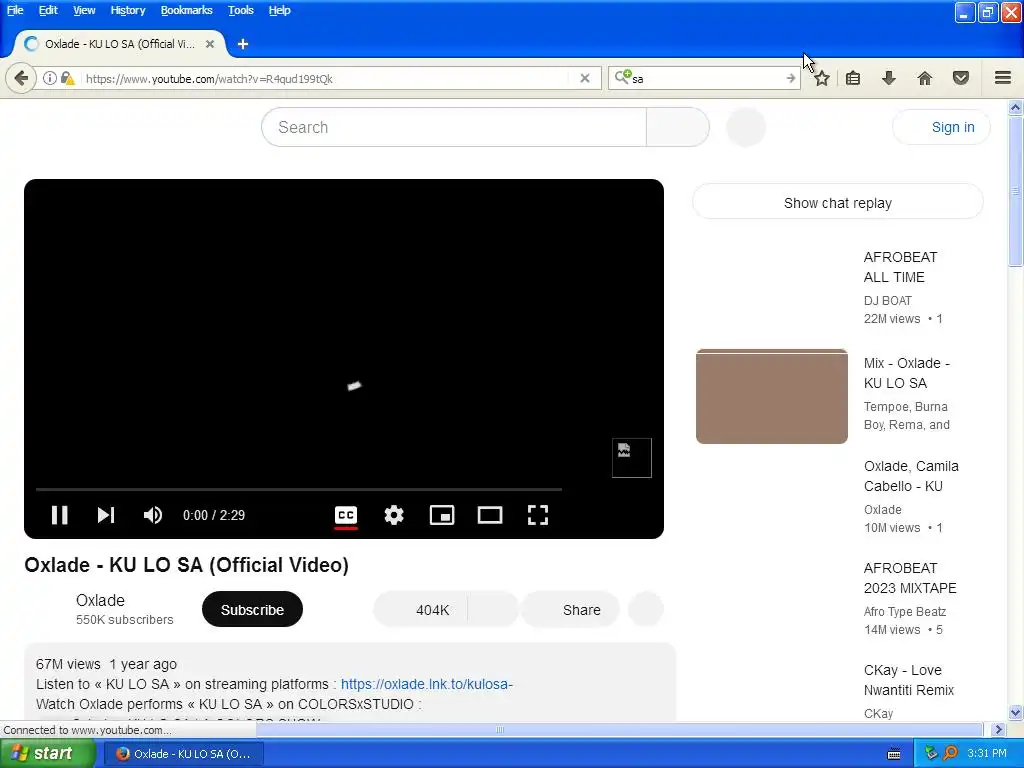Screen dimensions: 1024x768
Task: Stop loading page X button
Action: [585, 78]
